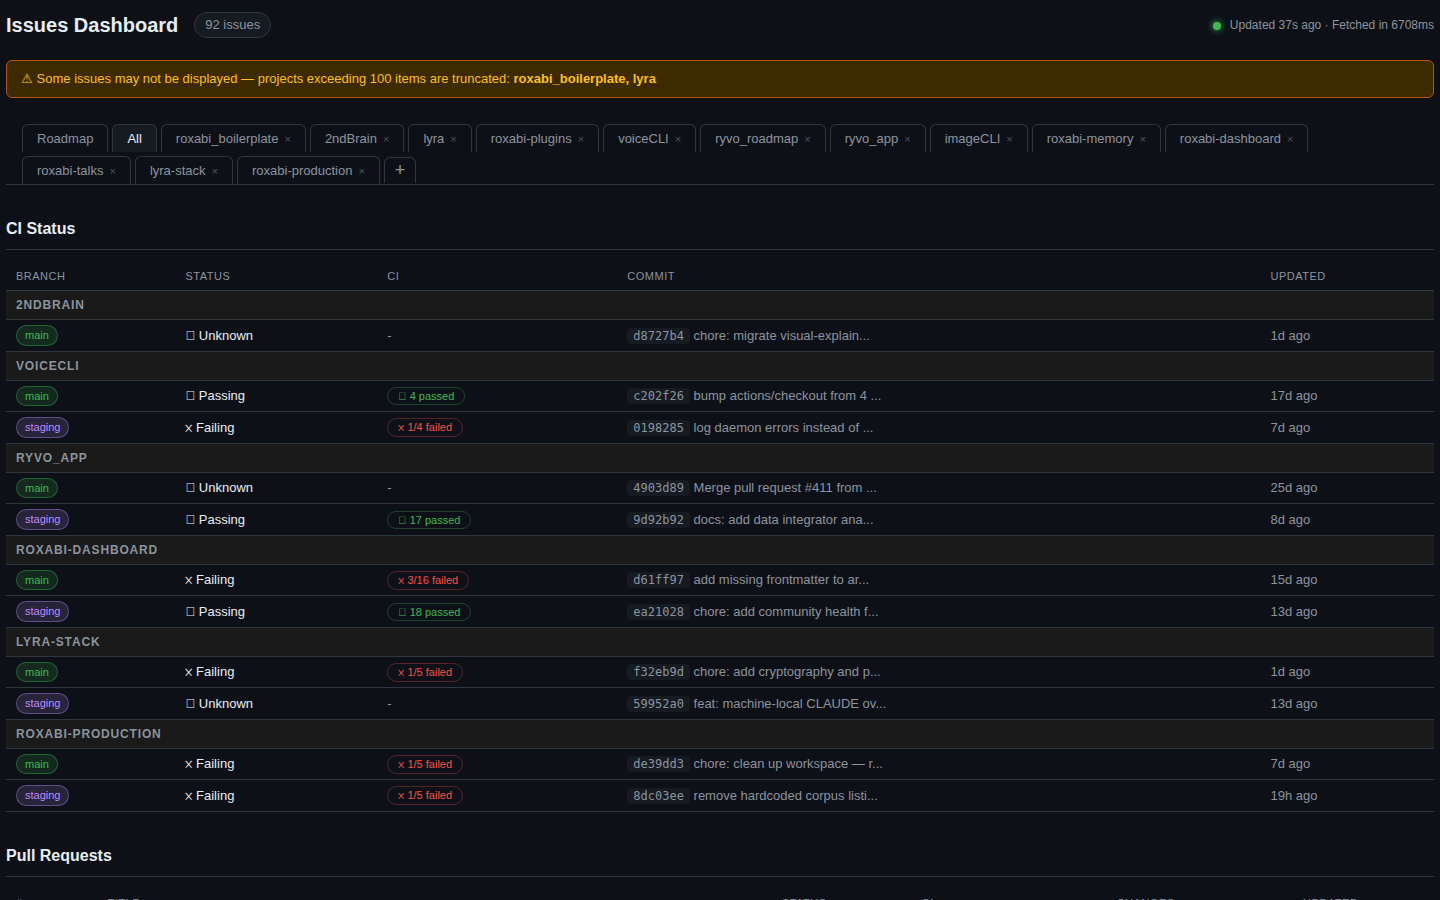Switch to the Roadmap tab

pyautogui.click(x=65, y=139)
